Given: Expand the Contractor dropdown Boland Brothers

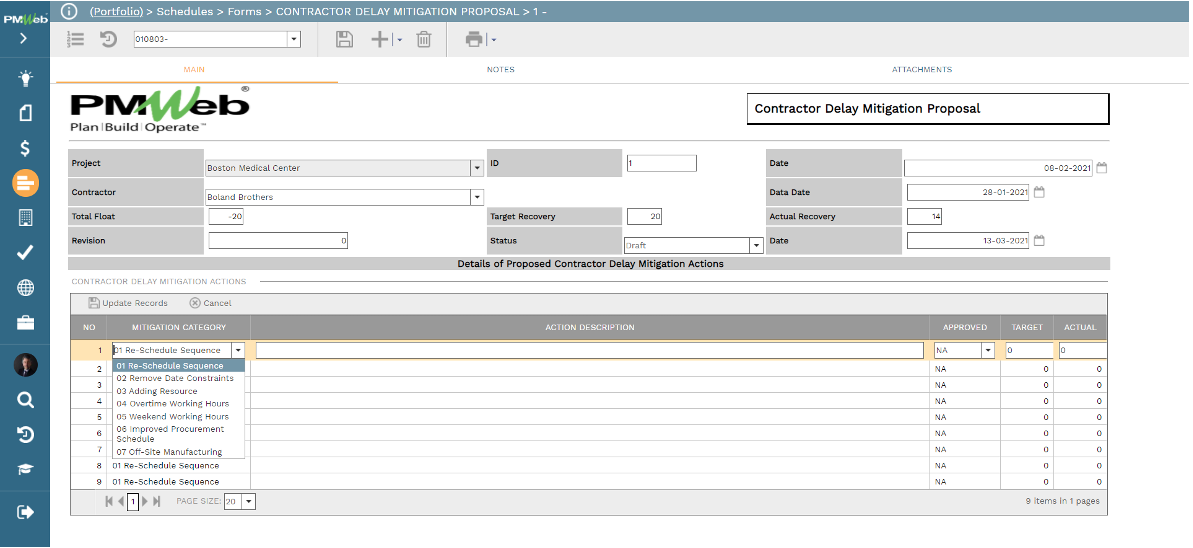Looking at the screenshot, I should pyautogui.click(x=477, y=197).
